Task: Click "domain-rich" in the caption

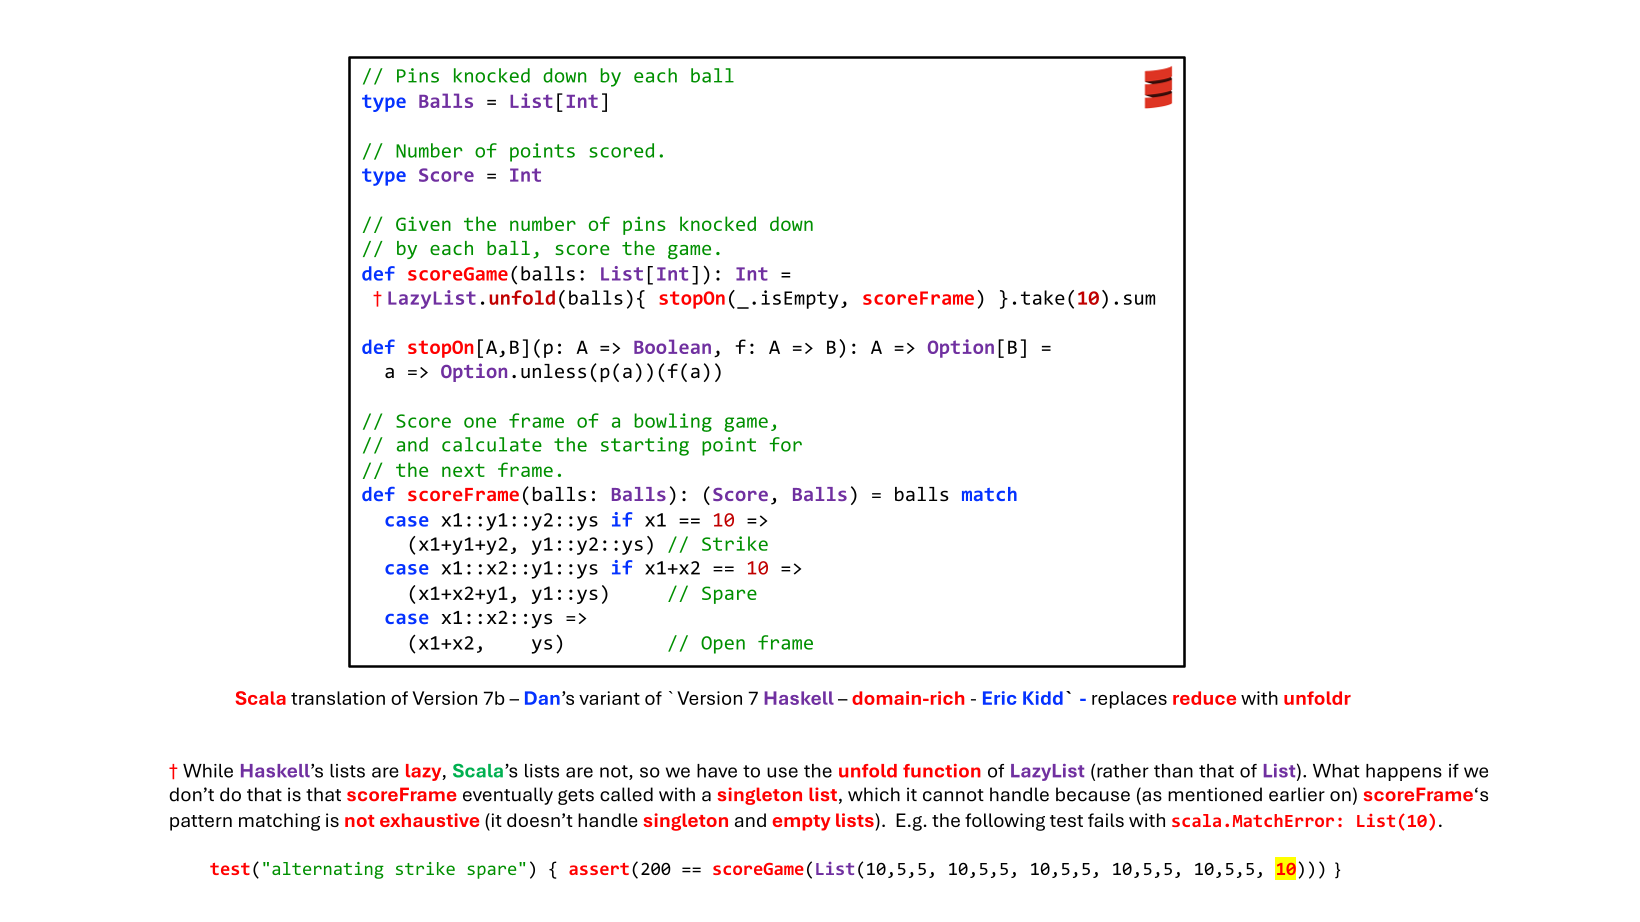Action: tap(908, 698)
